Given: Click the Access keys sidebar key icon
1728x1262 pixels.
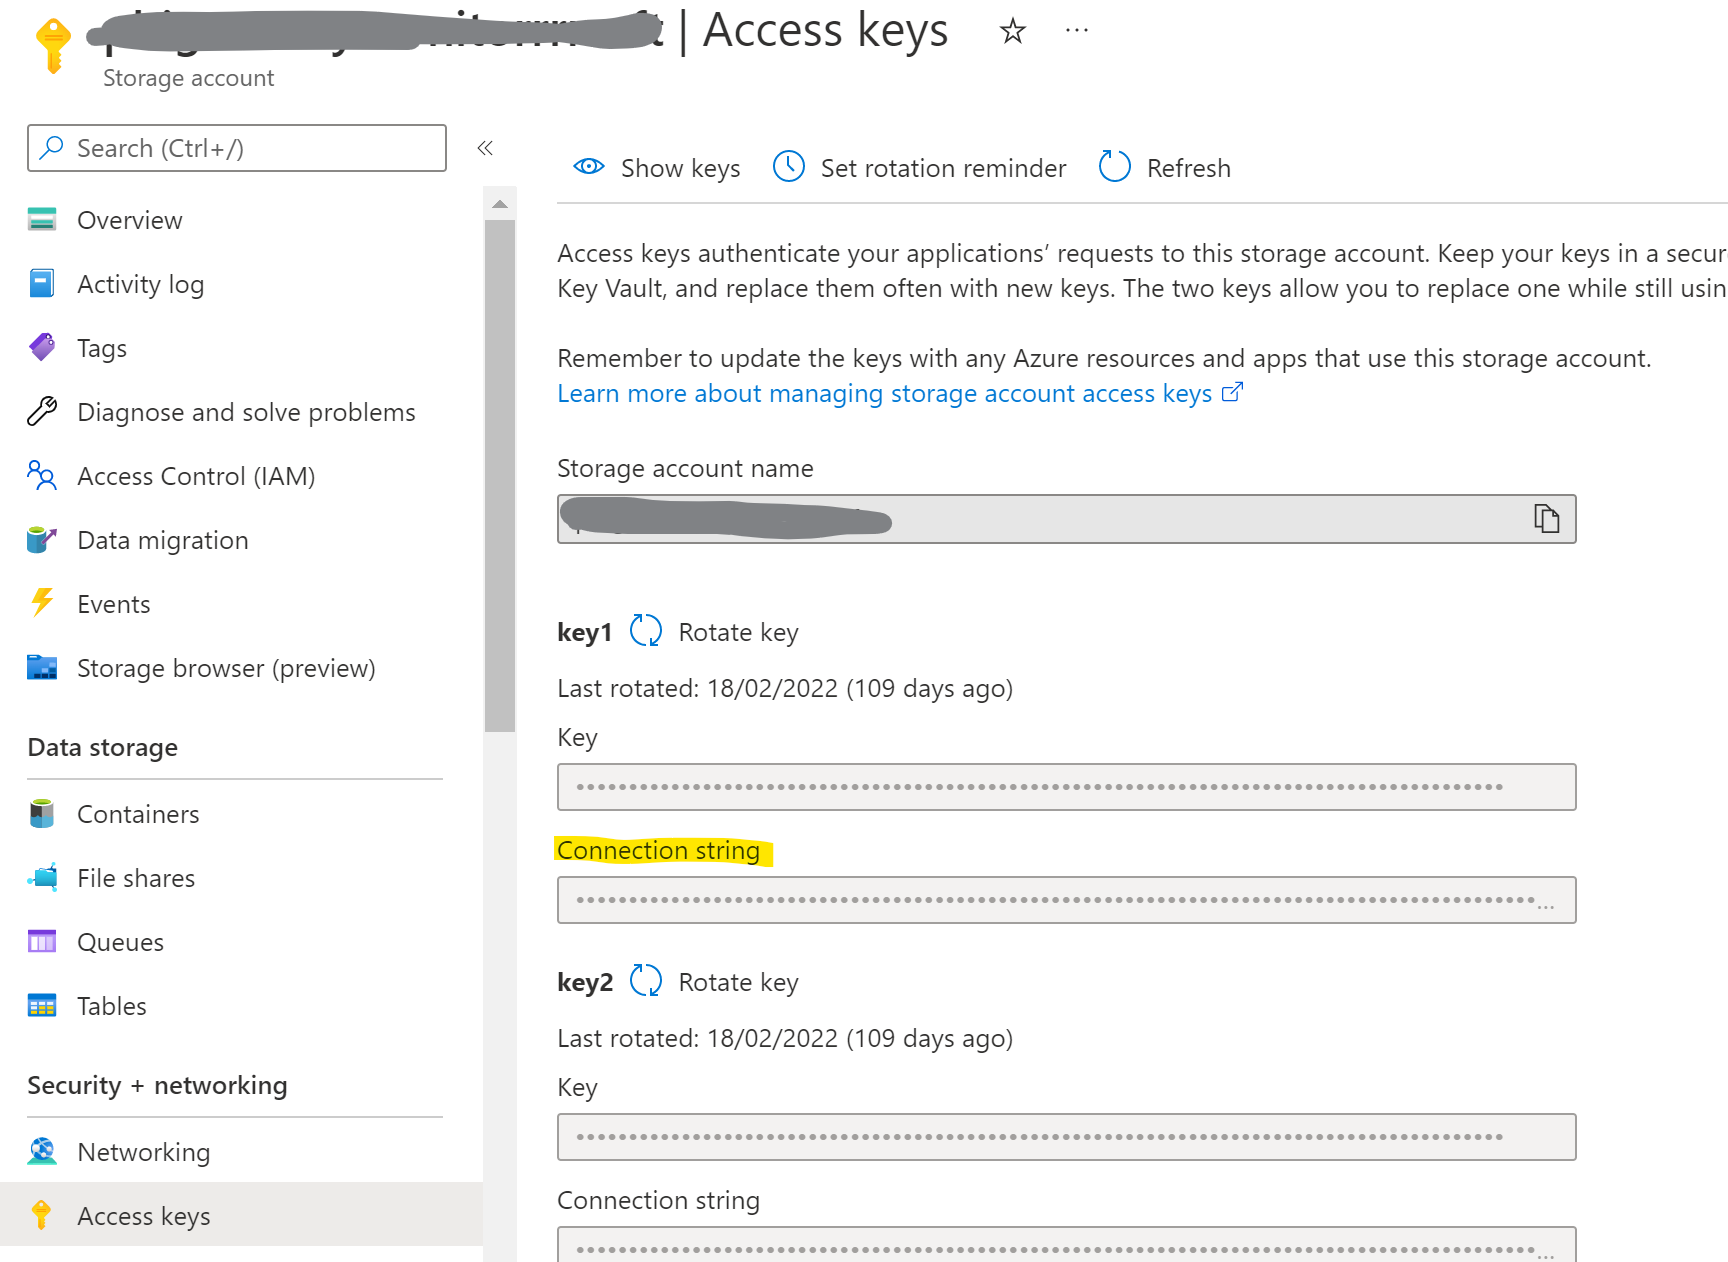Looking at the screenshot, I should point(42,1215).
